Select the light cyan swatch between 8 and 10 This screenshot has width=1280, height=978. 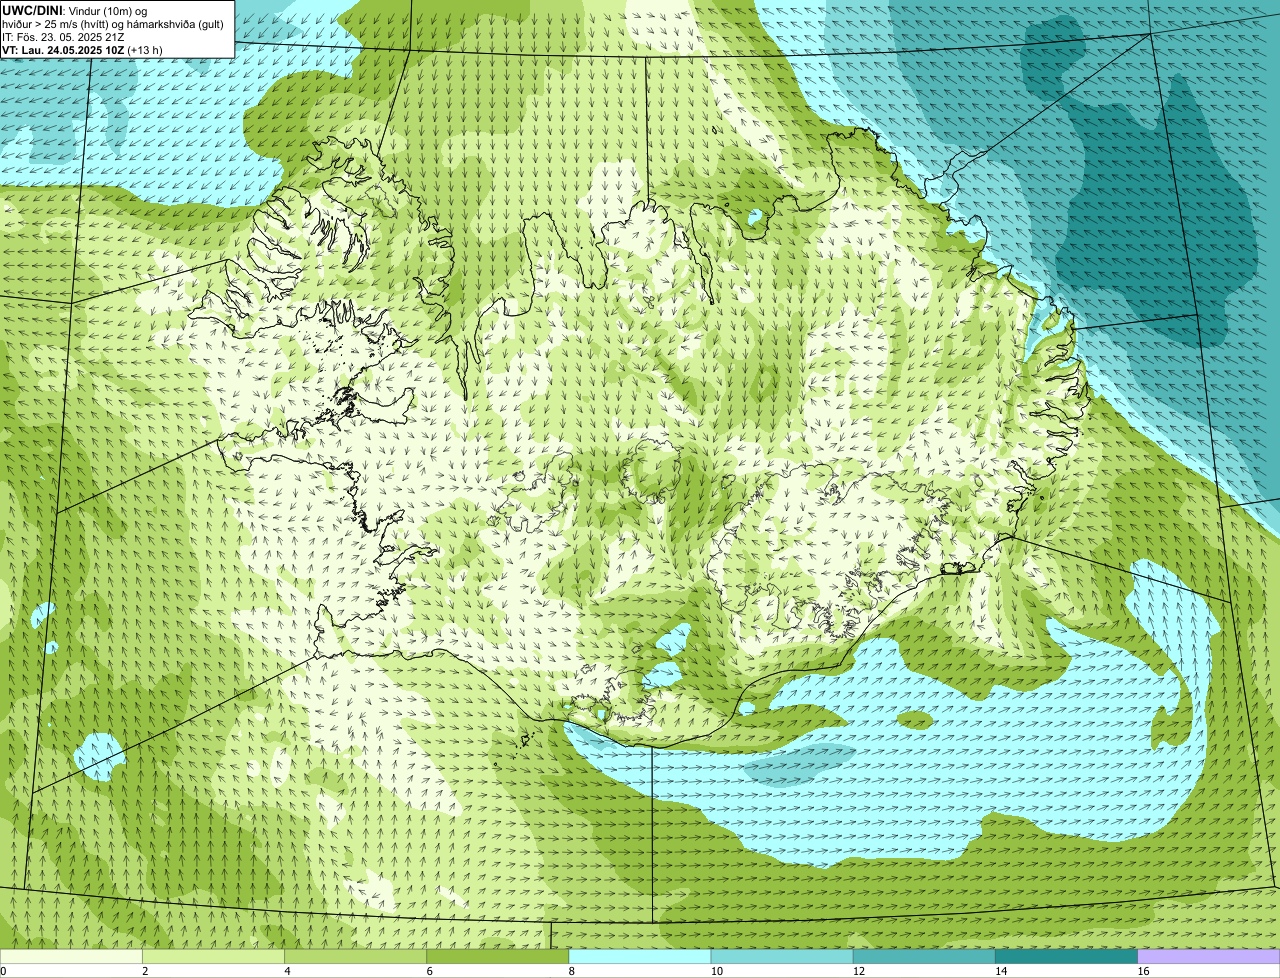640,956
